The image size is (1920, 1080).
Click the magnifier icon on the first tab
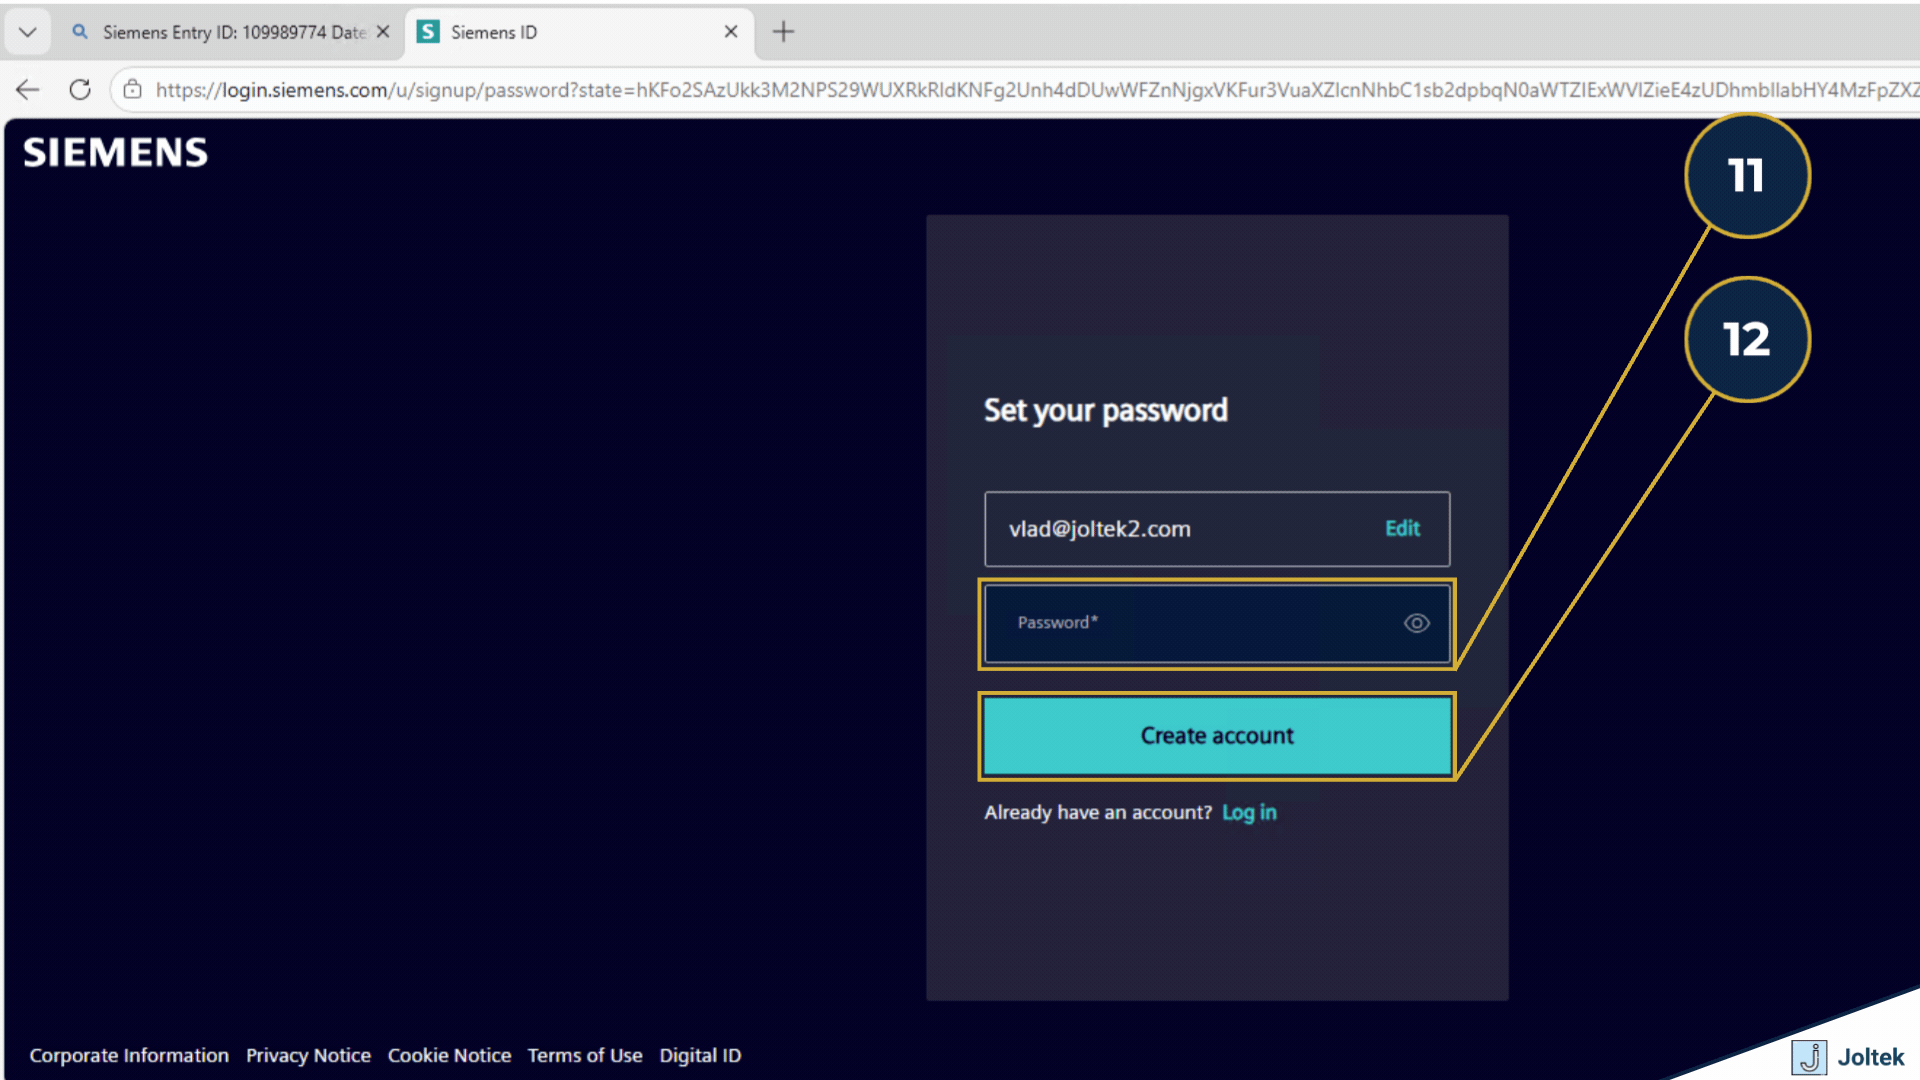pos(79,31)
